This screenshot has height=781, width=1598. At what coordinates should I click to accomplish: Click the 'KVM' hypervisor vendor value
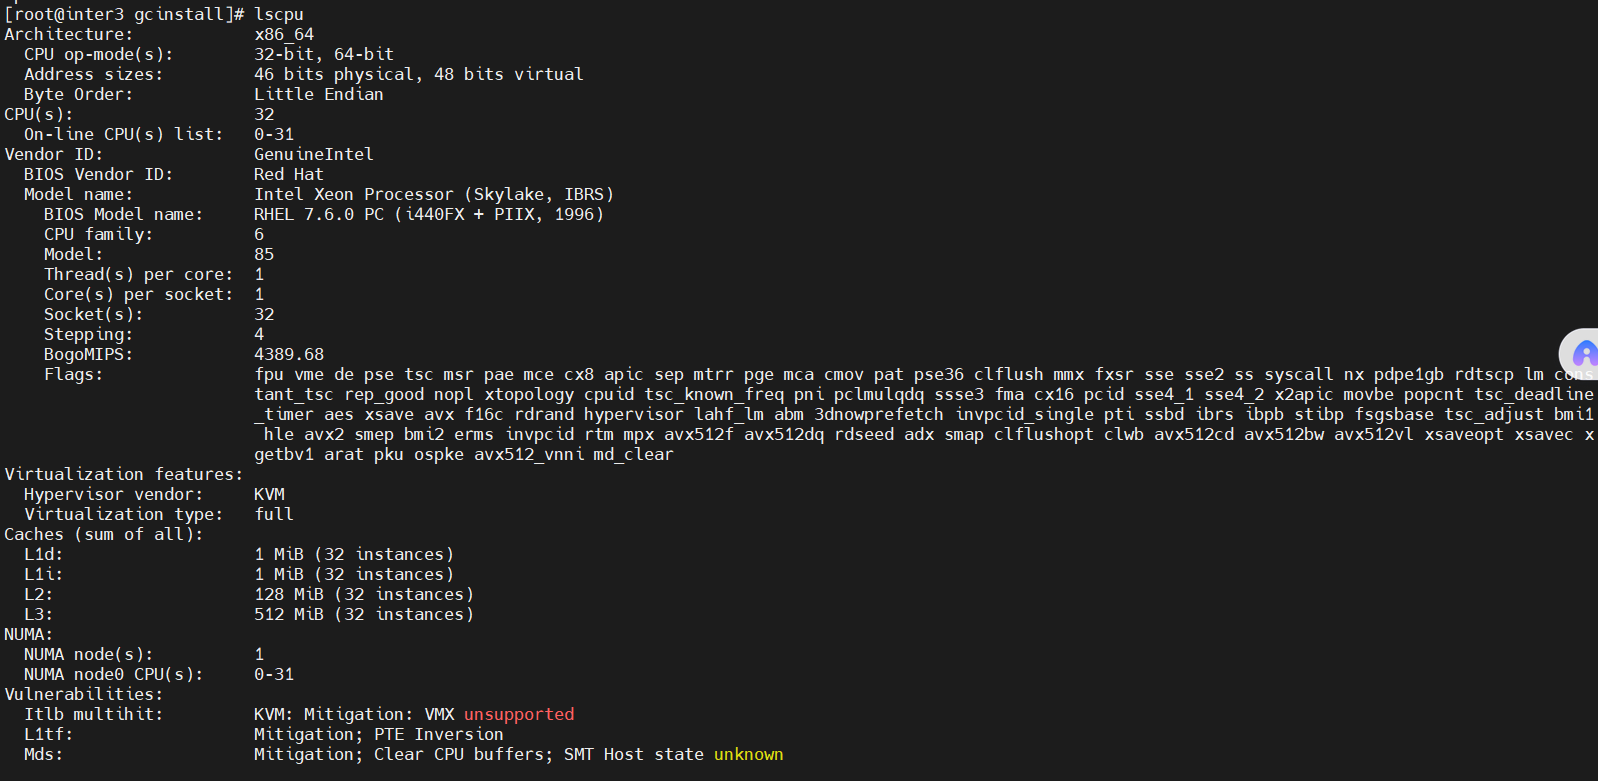pos(269,494)
